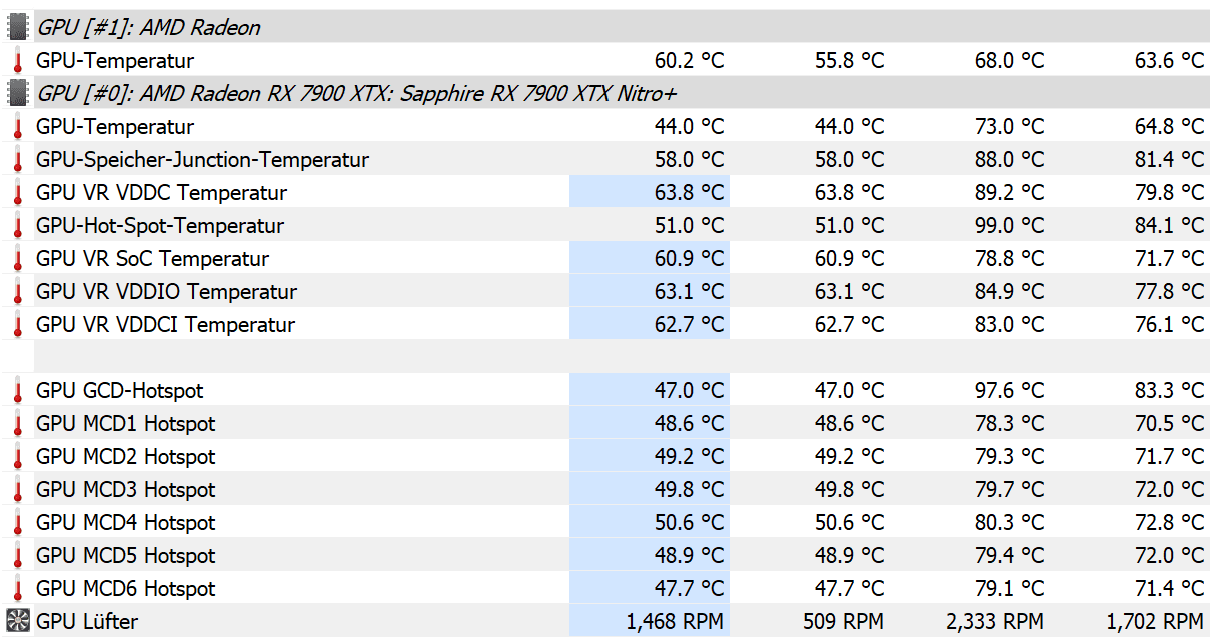The image size is (1212, 640).
Task: Select the GPU VR SoC Temperatur label
Action: point(152,259)
